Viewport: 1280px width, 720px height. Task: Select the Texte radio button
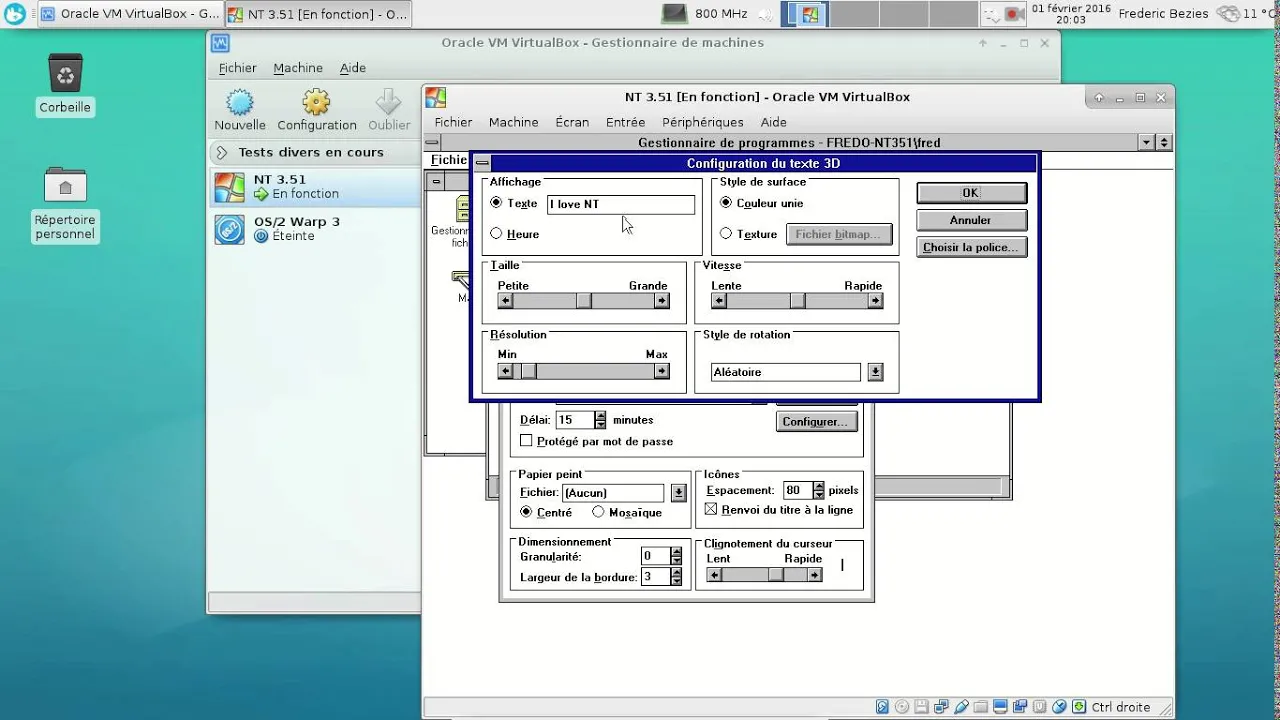coord(497,203)
